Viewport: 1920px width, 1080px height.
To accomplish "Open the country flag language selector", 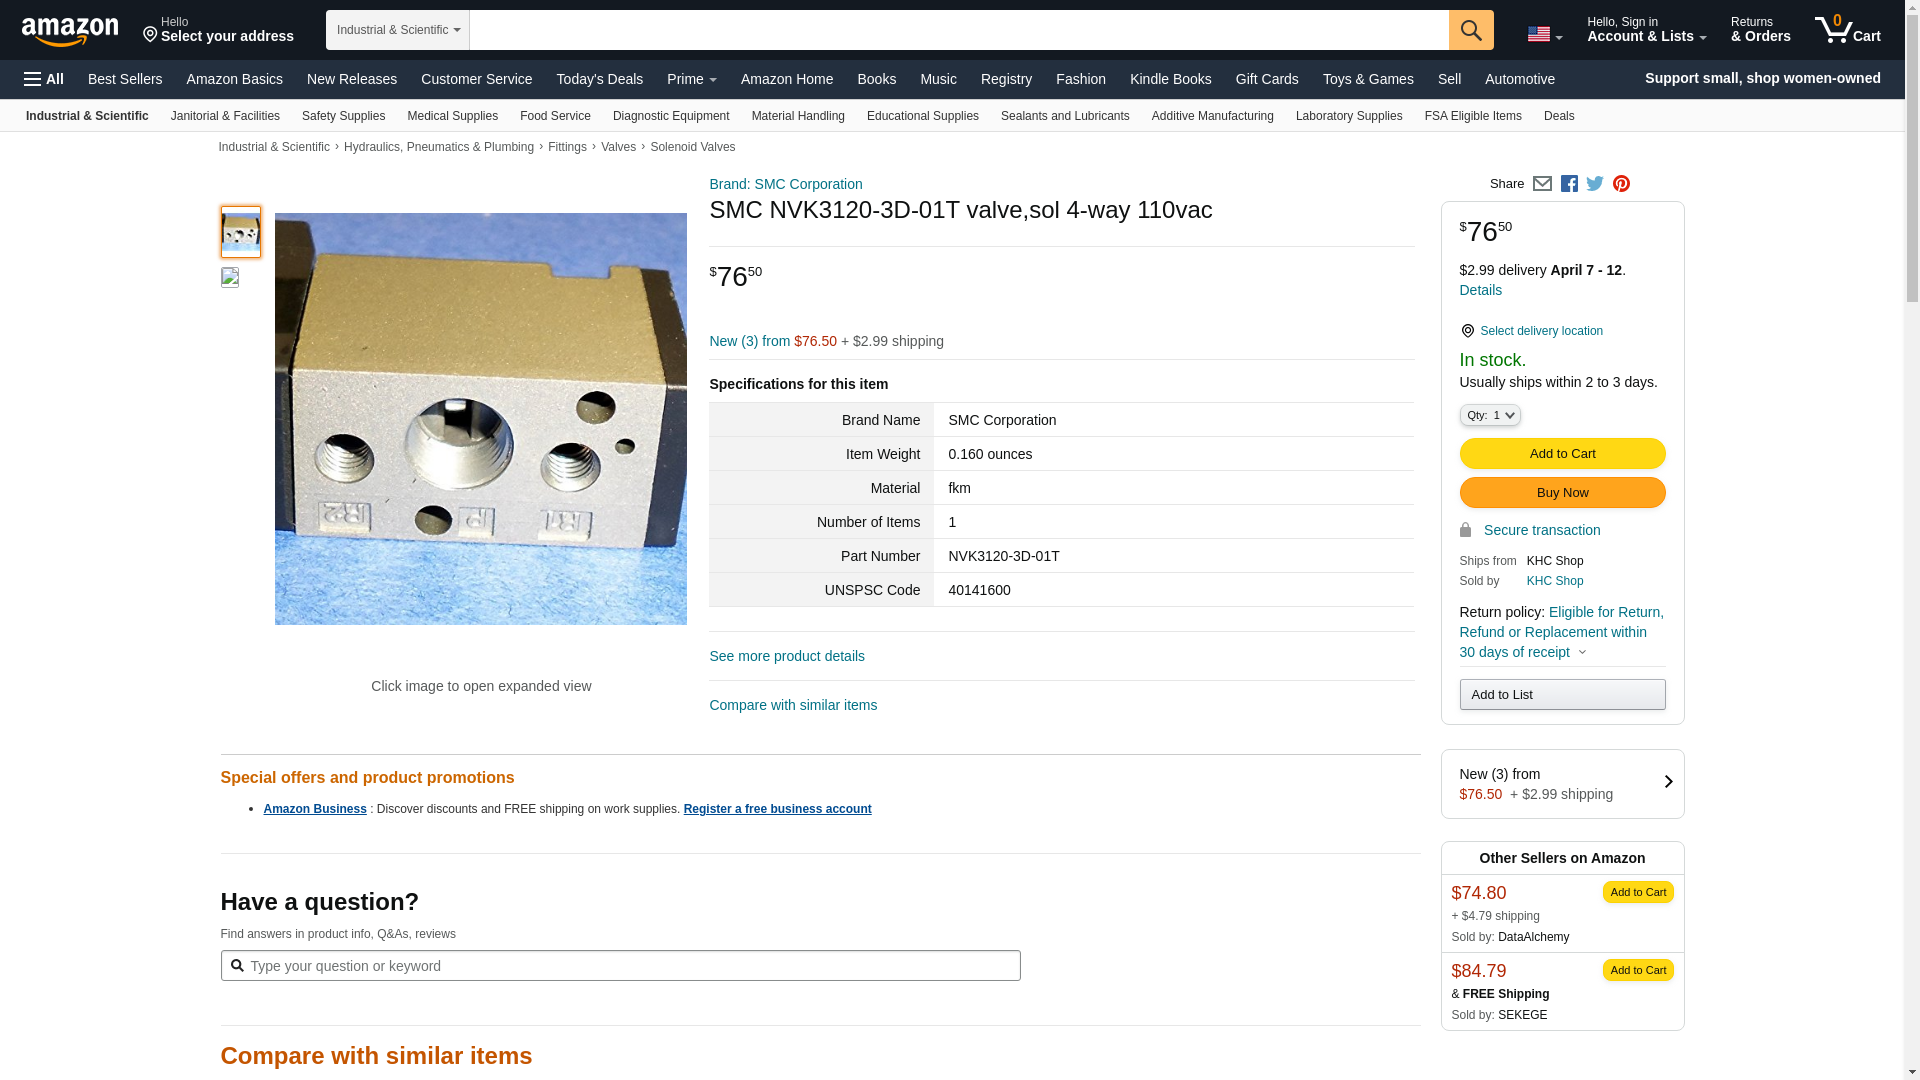I will 1544,34.
